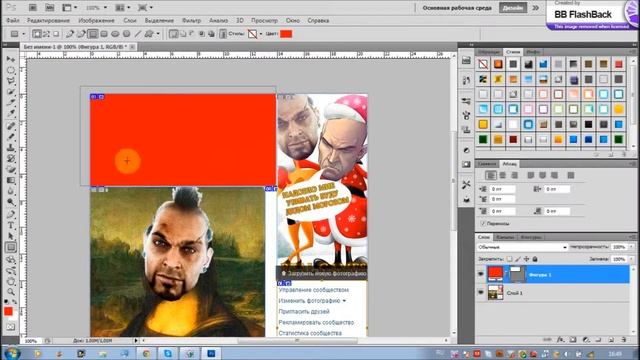Screen dimensions: 640x360
Task: Click the foreground color swatch in toolbox
Action: click(x=8, y=311)
